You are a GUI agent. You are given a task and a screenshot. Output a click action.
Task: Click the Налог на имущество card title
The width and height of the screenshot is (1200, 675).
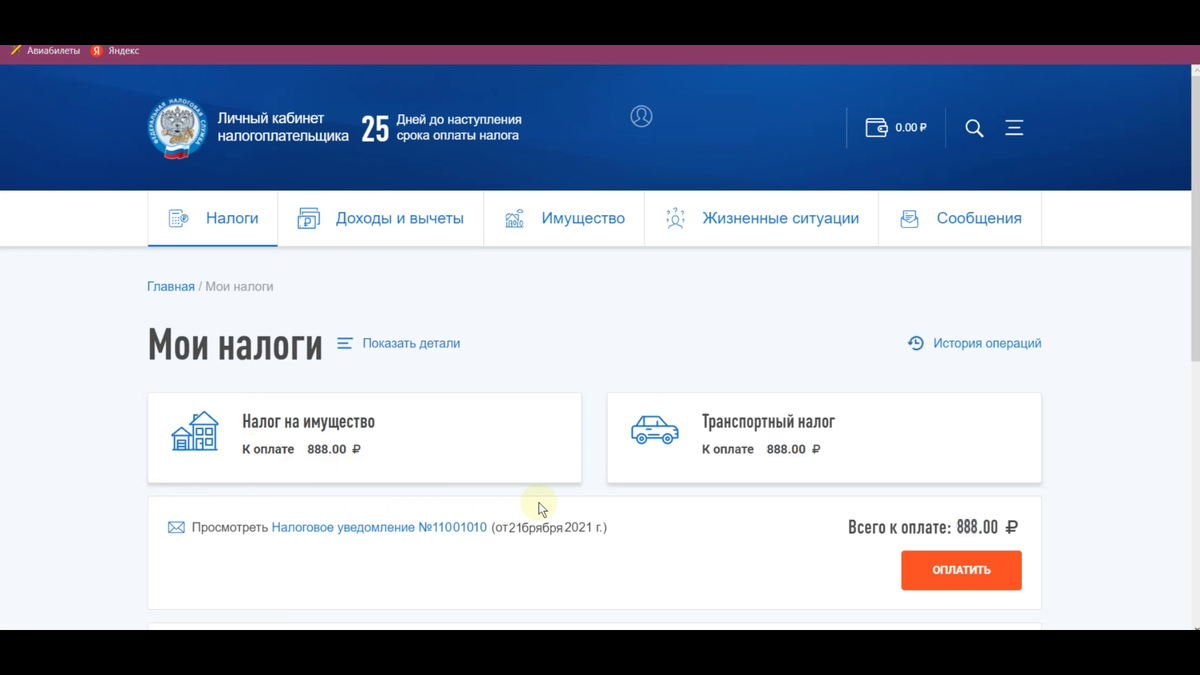pyautogui.click(x=308, y=422)
